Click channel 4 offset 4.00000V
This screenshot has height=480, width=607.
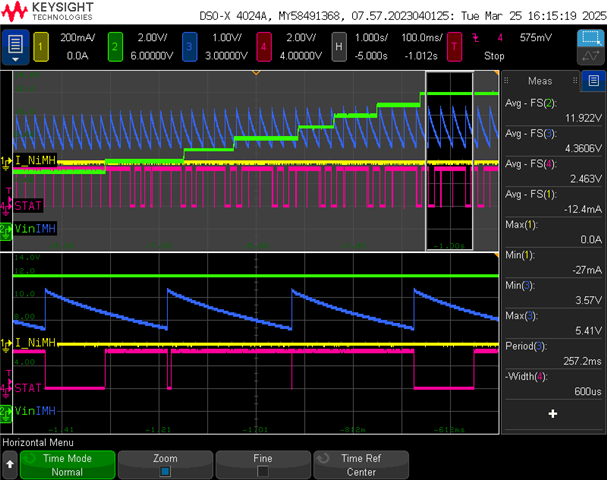[301, 56]
